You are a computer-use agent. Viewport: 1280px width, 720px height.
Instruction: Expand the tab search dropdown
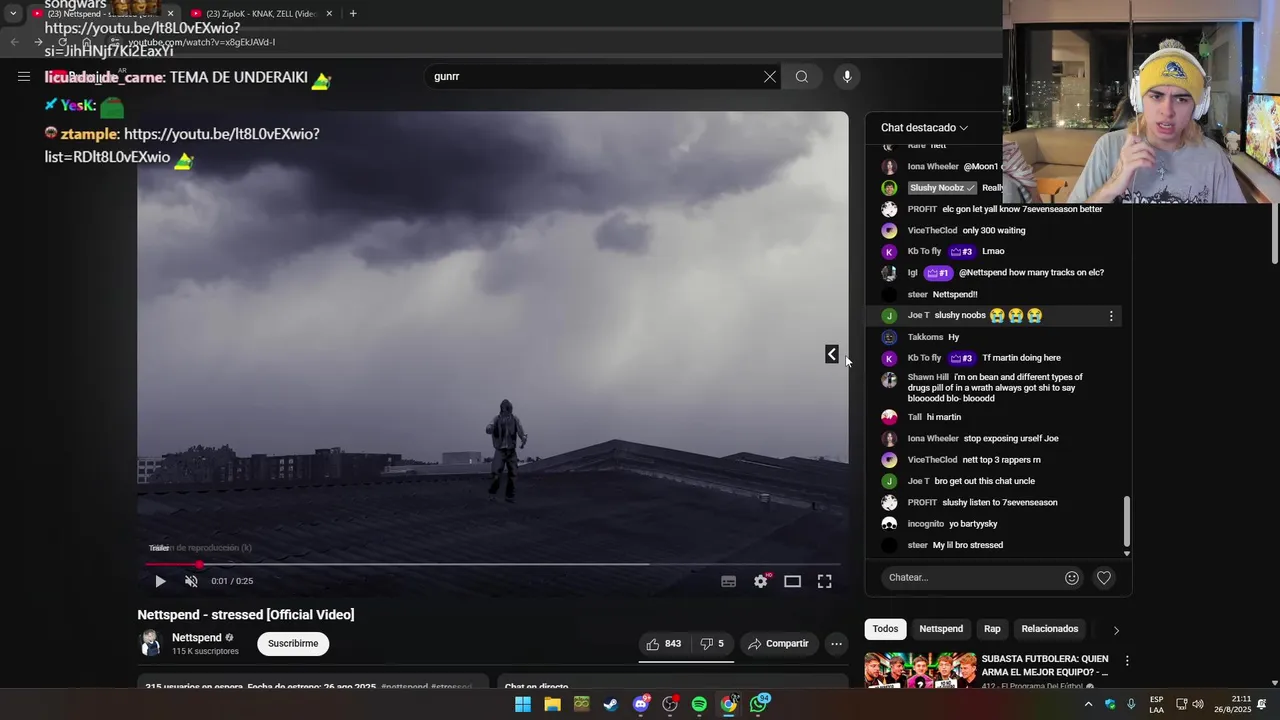[x=12, y=13]
